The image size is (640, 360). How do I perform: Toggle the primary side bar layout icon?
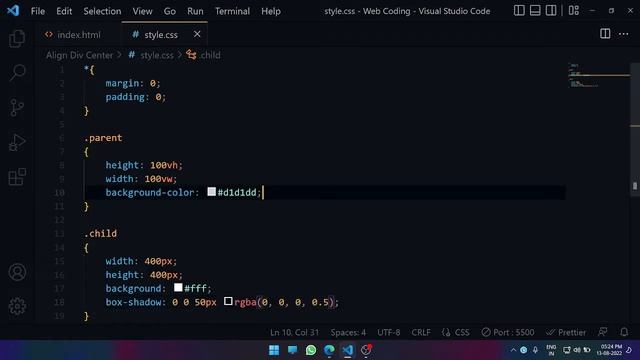tap(519, 10)
